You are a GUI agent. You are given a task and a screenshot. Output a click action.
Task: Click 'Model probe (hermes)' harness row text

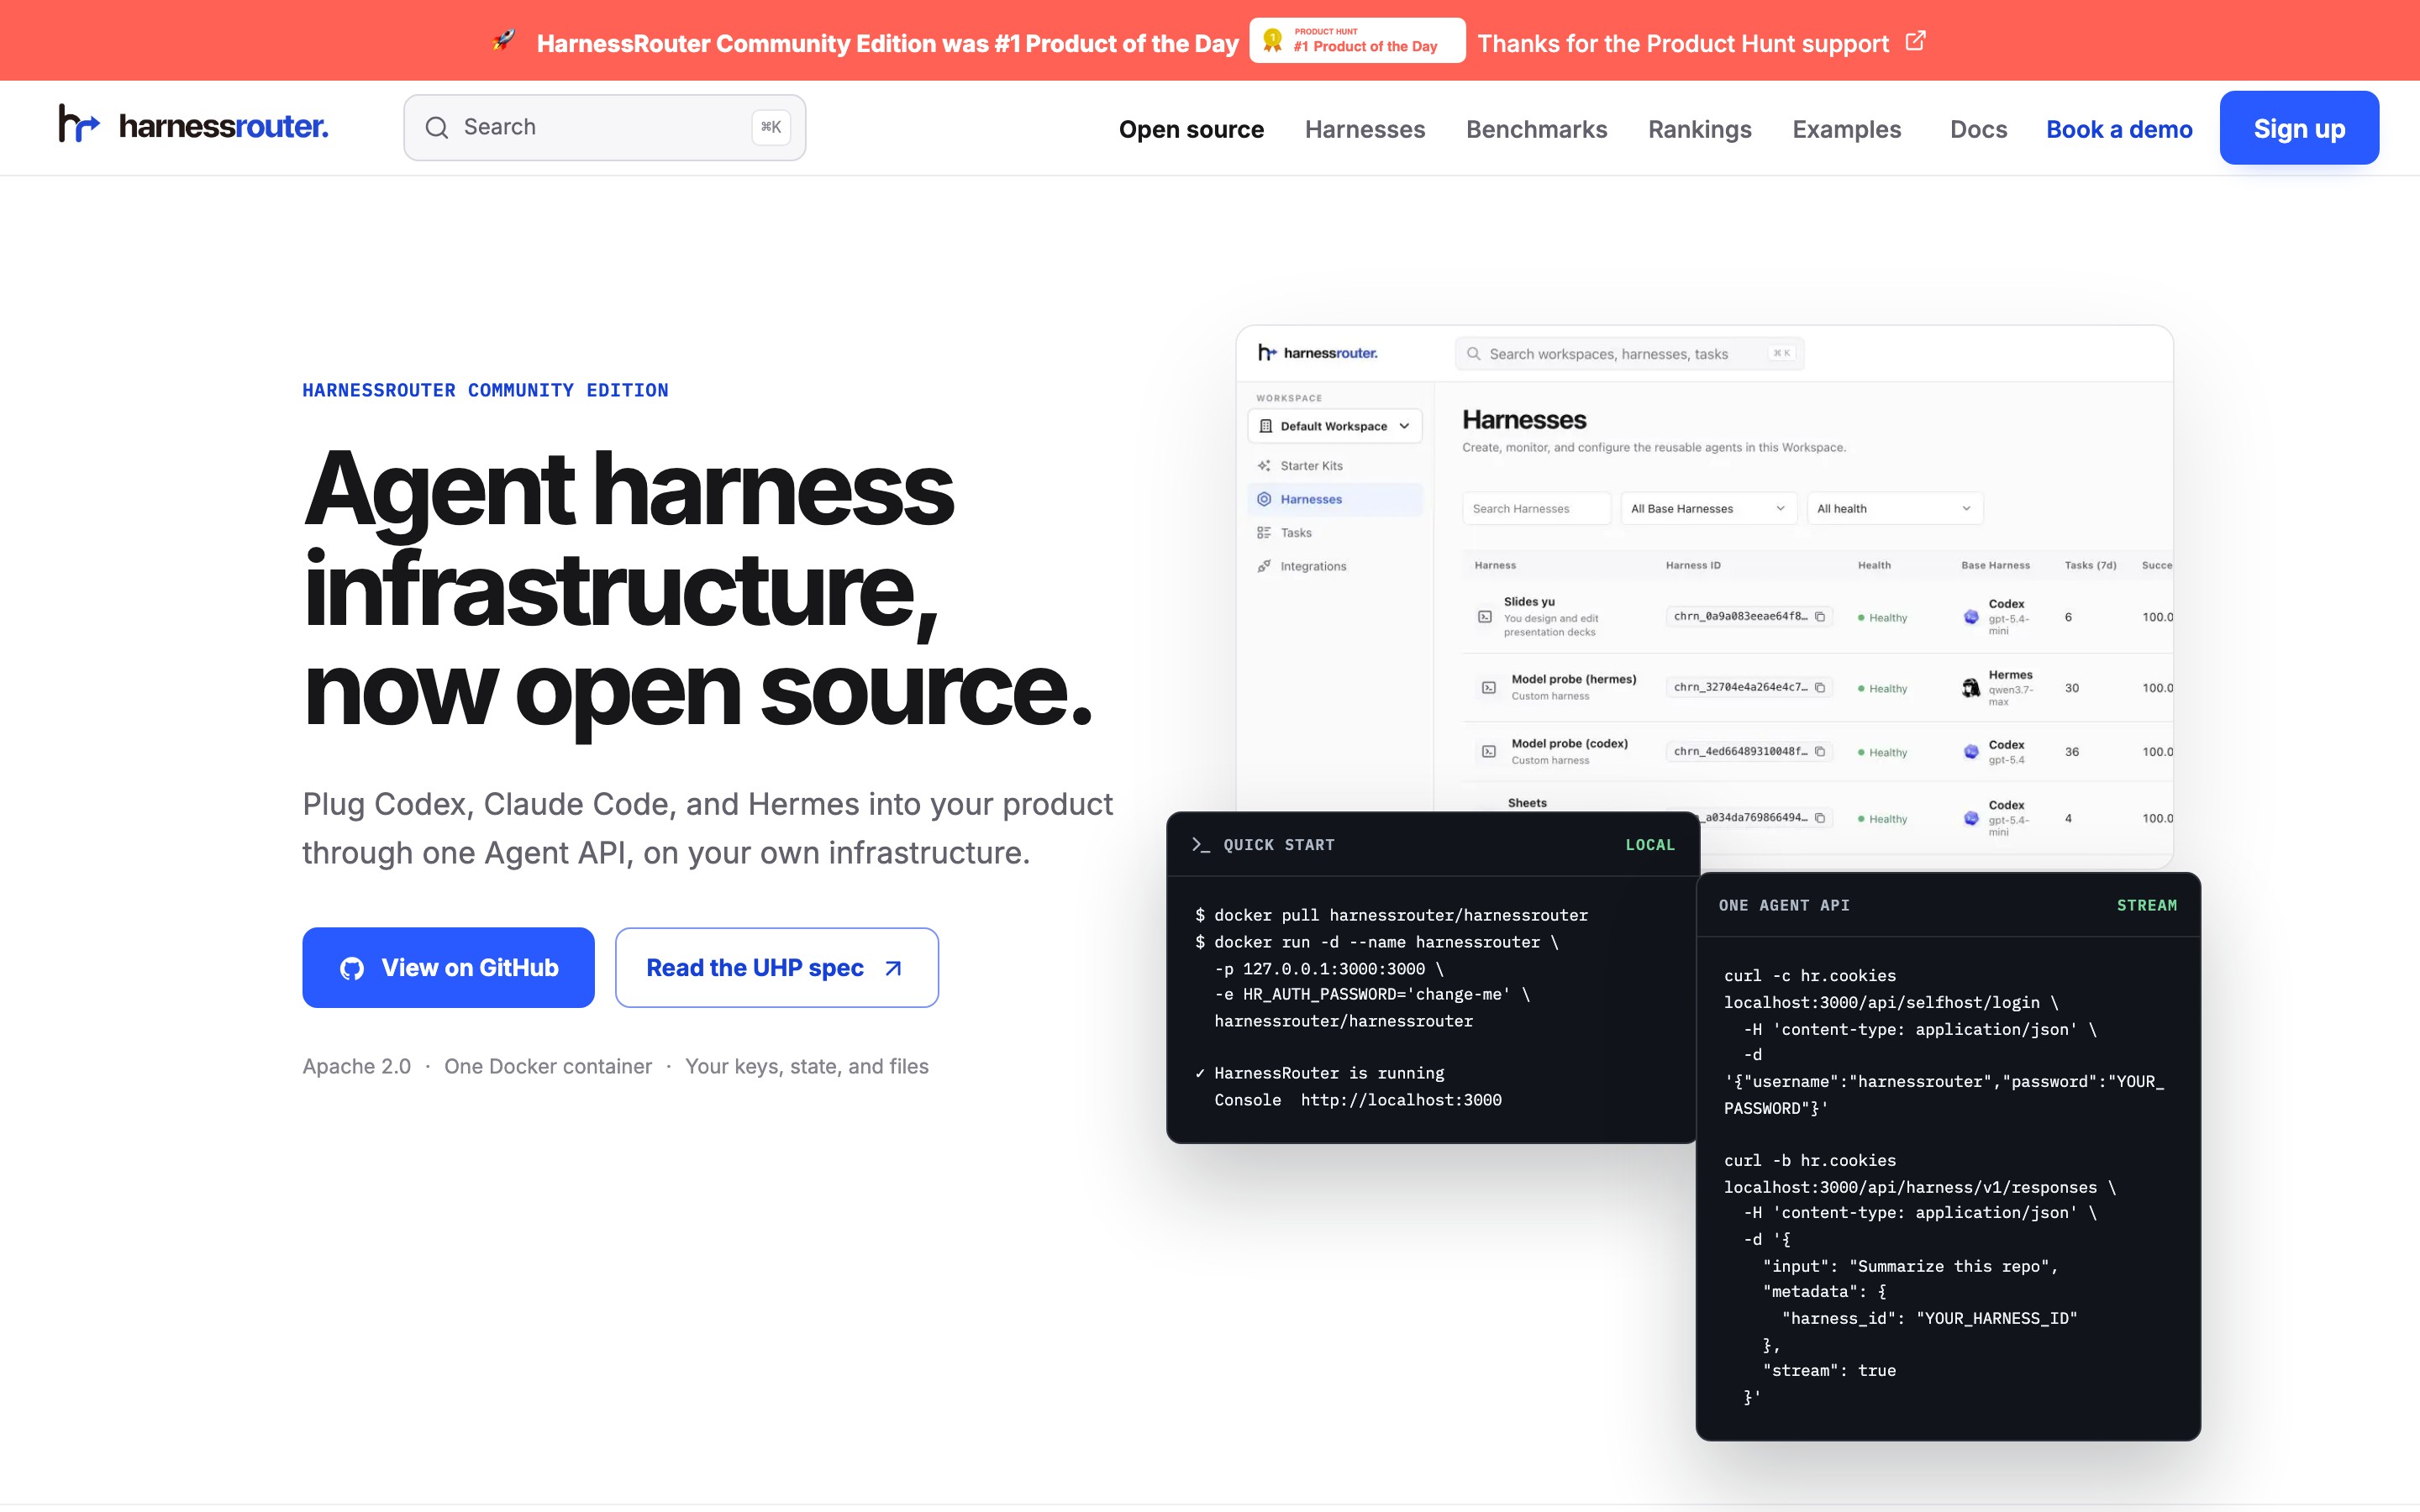pyautogui.click(x=1573, y=679)
